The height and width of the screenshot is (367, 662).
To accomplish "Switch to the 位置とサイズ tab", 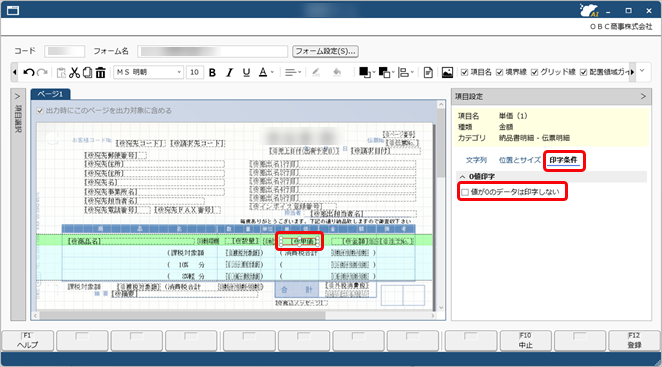I will coord(520,160).
